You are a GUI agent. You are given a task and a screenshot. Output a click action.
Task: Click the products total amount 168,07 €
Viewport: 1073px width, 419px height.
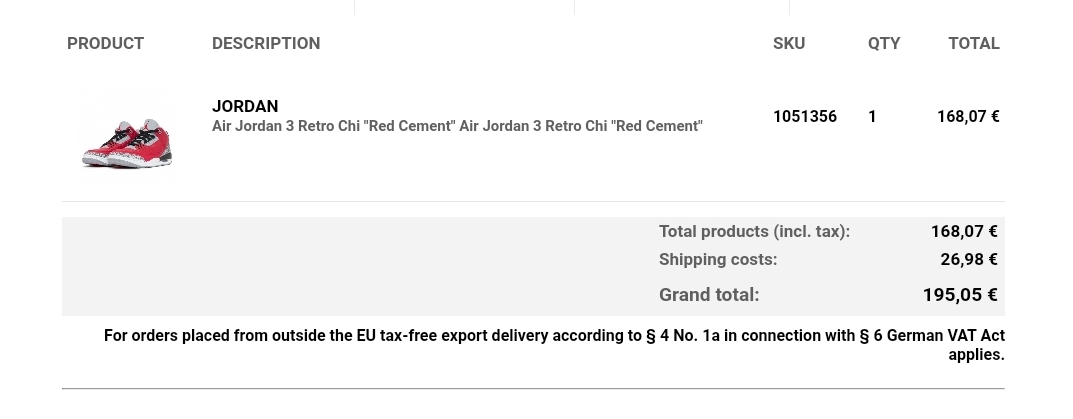(x=964, y=231)
